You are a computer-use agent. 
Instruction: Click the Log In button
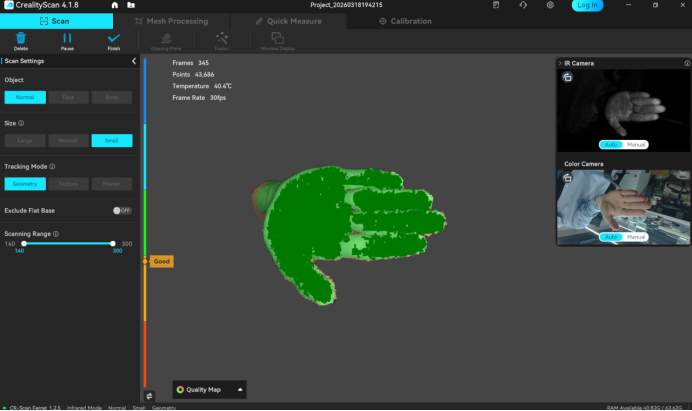click(588, 5)
